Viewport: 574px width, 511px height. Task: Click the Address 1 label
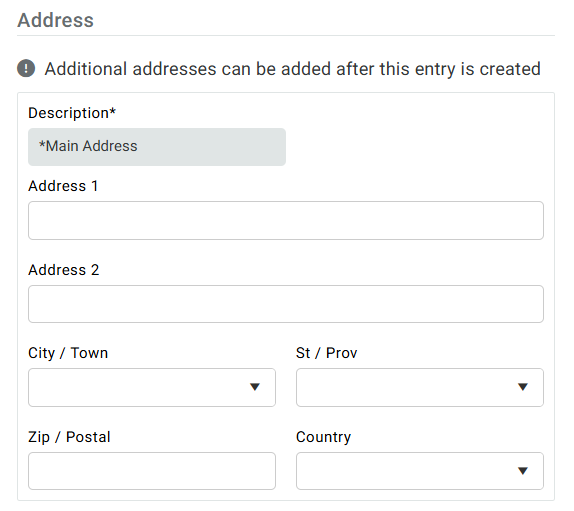coord(63,186)
